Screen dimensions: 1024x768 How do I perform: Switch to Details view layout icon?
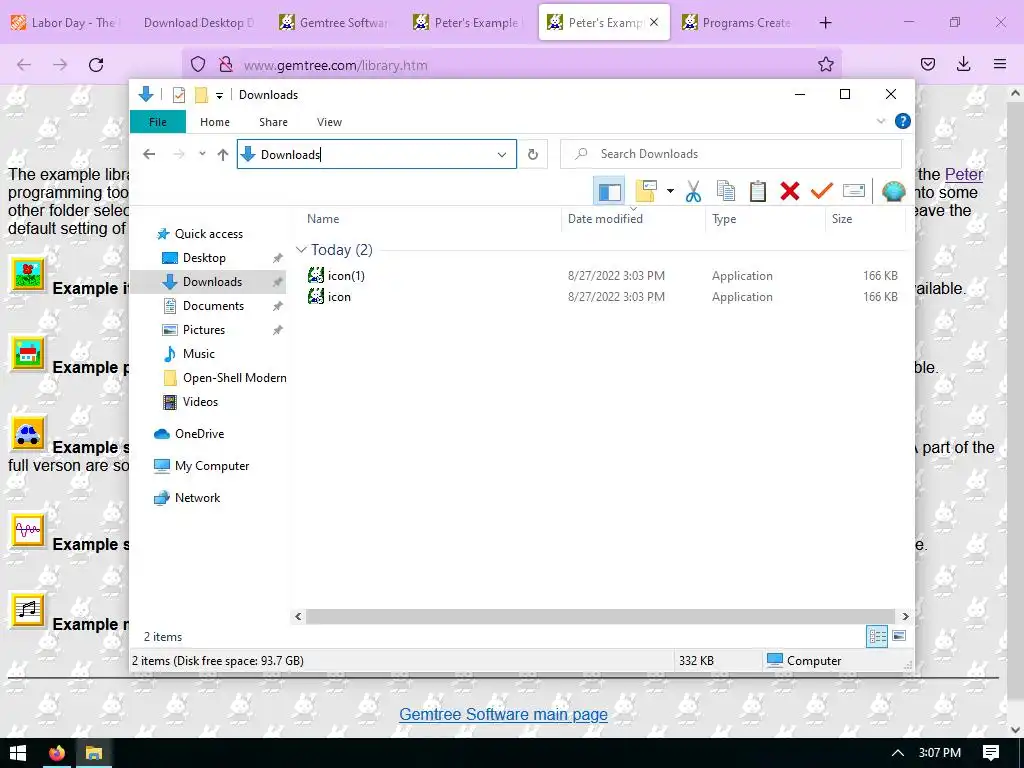[x=876, y=636]
